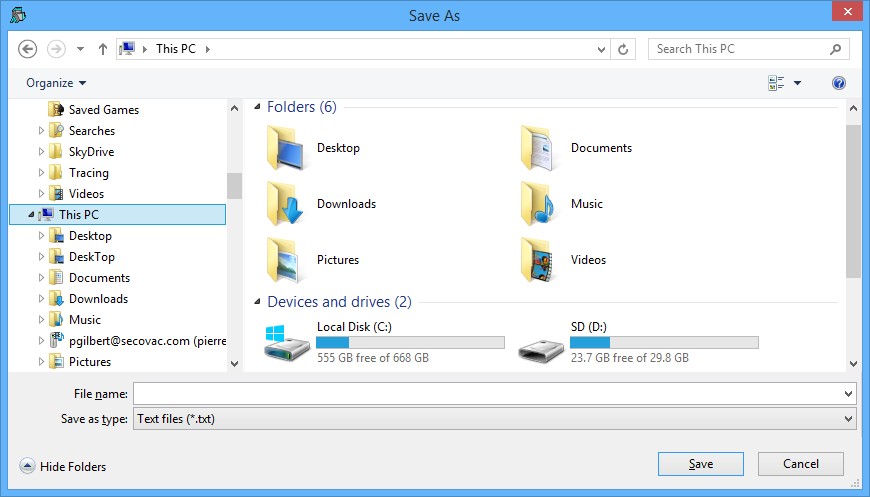Select the Pictures folder icon in main pane
Screen dimensions: 870x497
point(284,260)
